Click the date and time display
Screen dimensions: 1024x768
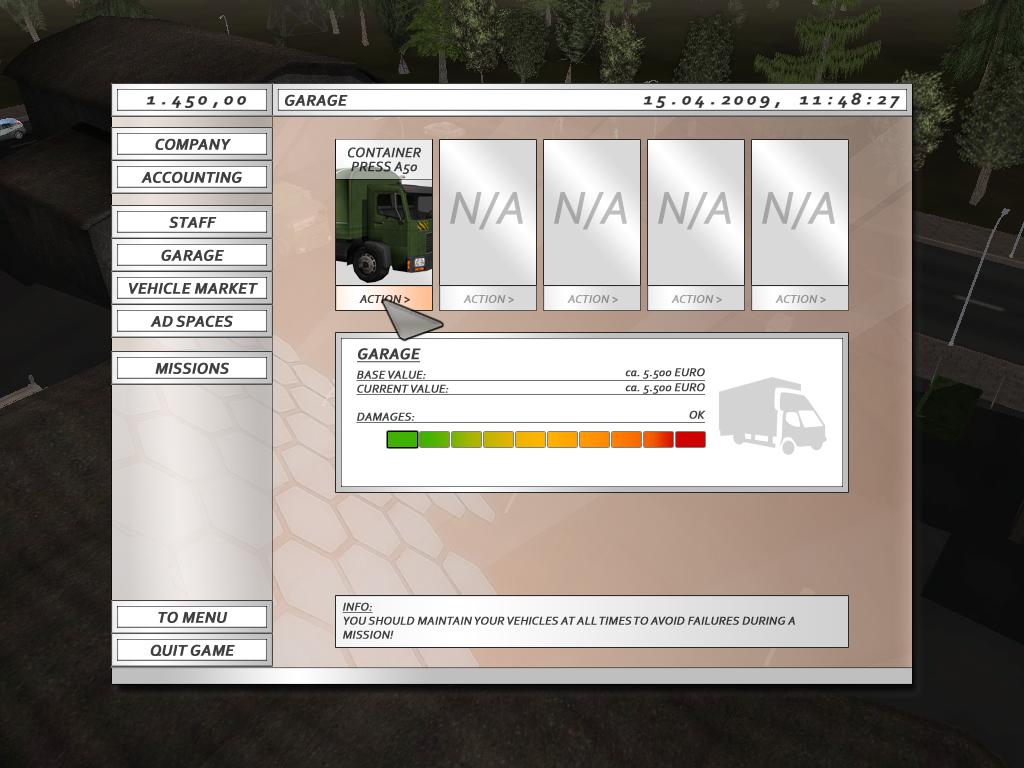pos(772,100)
